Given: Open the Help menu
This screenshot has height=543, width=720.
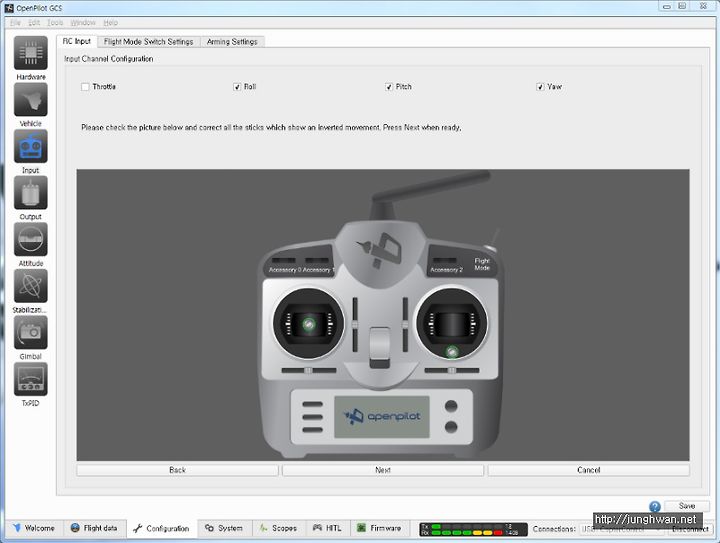Looking at the screenshot, I should coord(110,22).
